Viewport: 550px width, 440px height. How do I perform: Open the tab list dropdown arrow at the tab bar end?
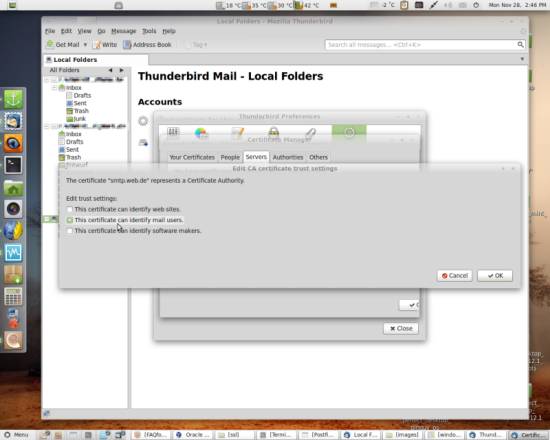pos(522,59)
